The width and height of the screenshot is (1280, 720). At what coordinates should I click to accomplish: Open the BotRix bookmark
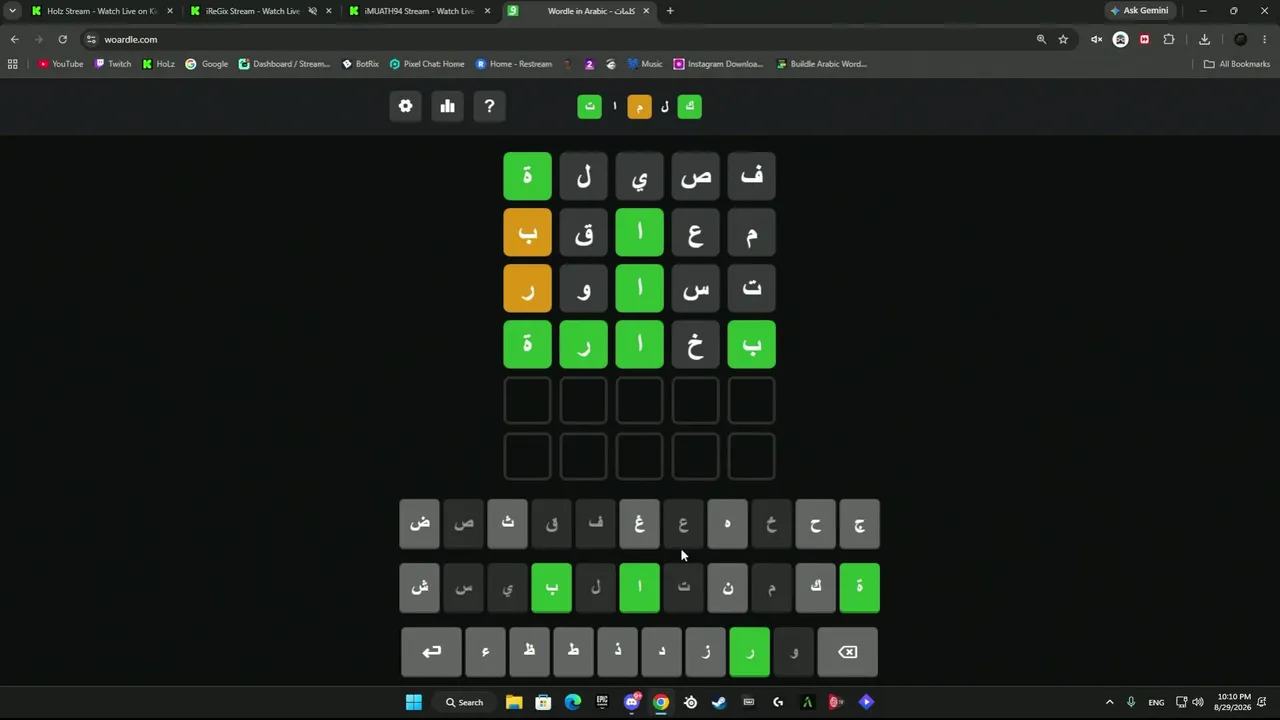[360, 64]
